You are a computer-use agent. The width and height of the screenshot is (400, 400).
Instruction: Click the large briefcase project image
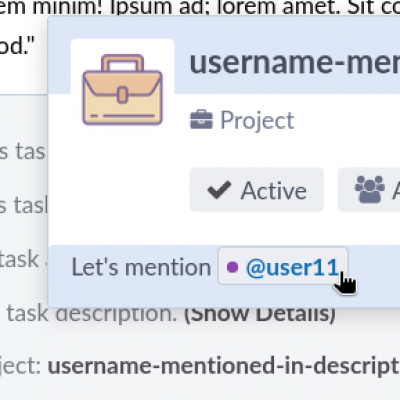click(122, 89)
